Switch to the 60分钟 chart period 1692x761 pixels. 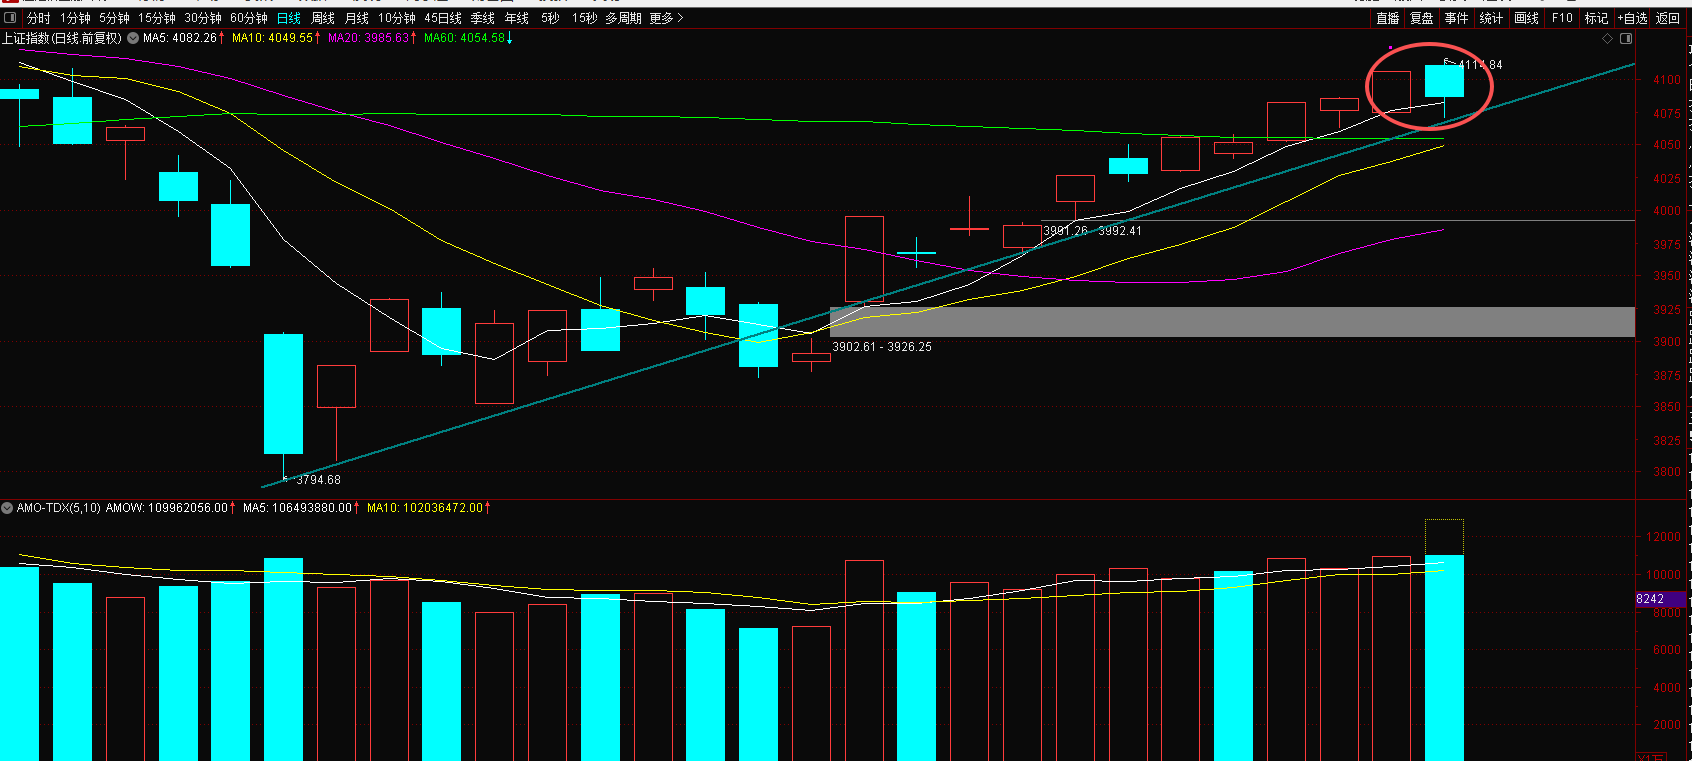tap(249, 18)
